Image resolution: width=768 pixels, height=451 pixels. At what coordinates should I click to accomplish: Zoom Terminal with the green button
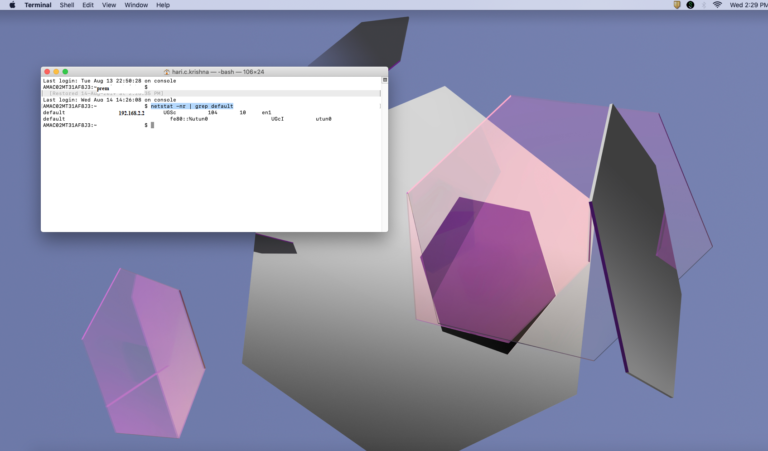[65, 71]
